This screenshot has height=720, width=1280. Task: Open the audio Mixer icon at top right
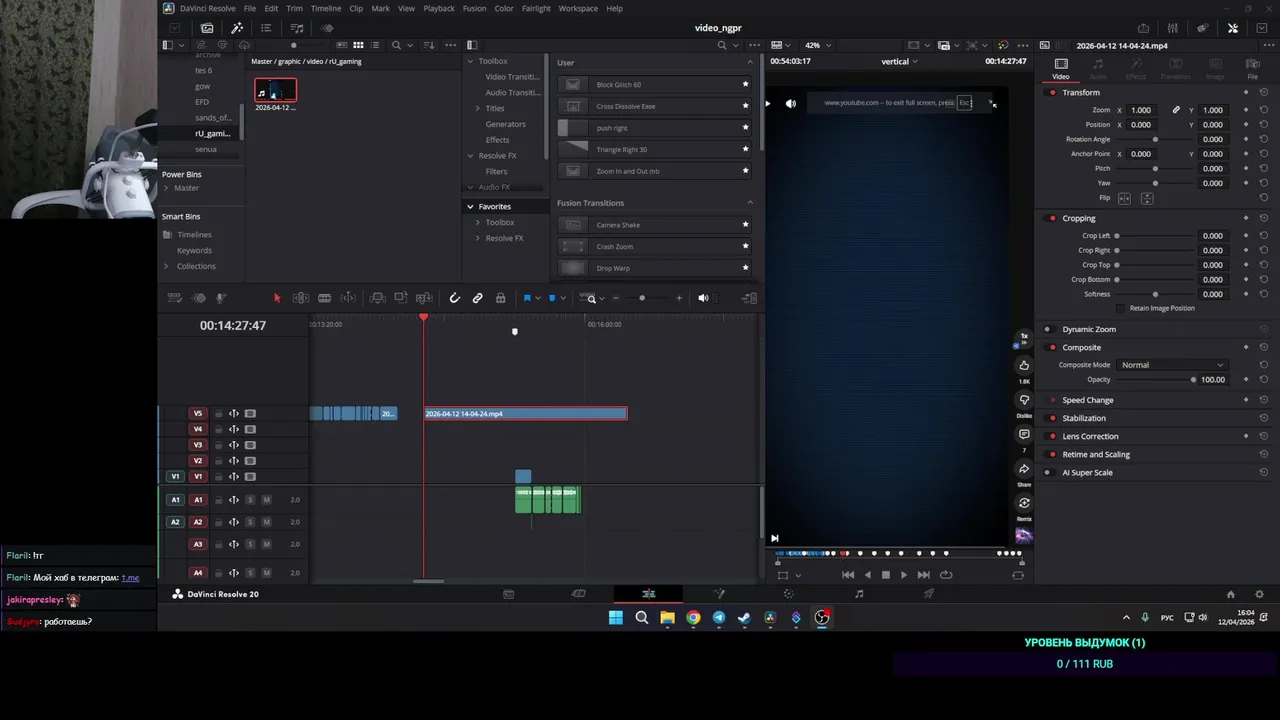click(1172, 28)
